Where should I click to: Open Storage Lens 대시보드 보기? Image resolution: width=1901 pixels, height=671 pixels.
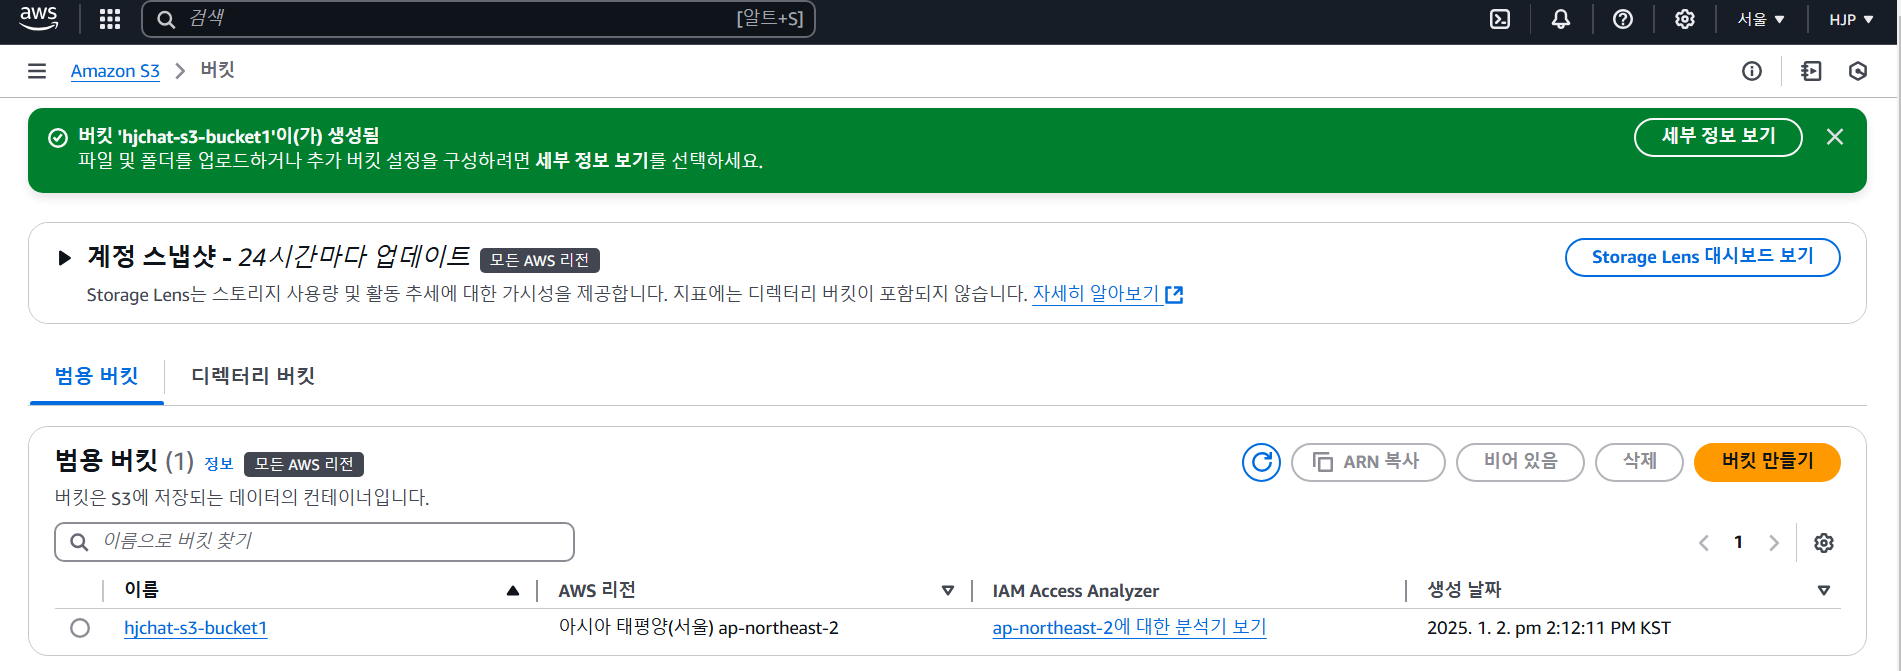(1702, 257)
